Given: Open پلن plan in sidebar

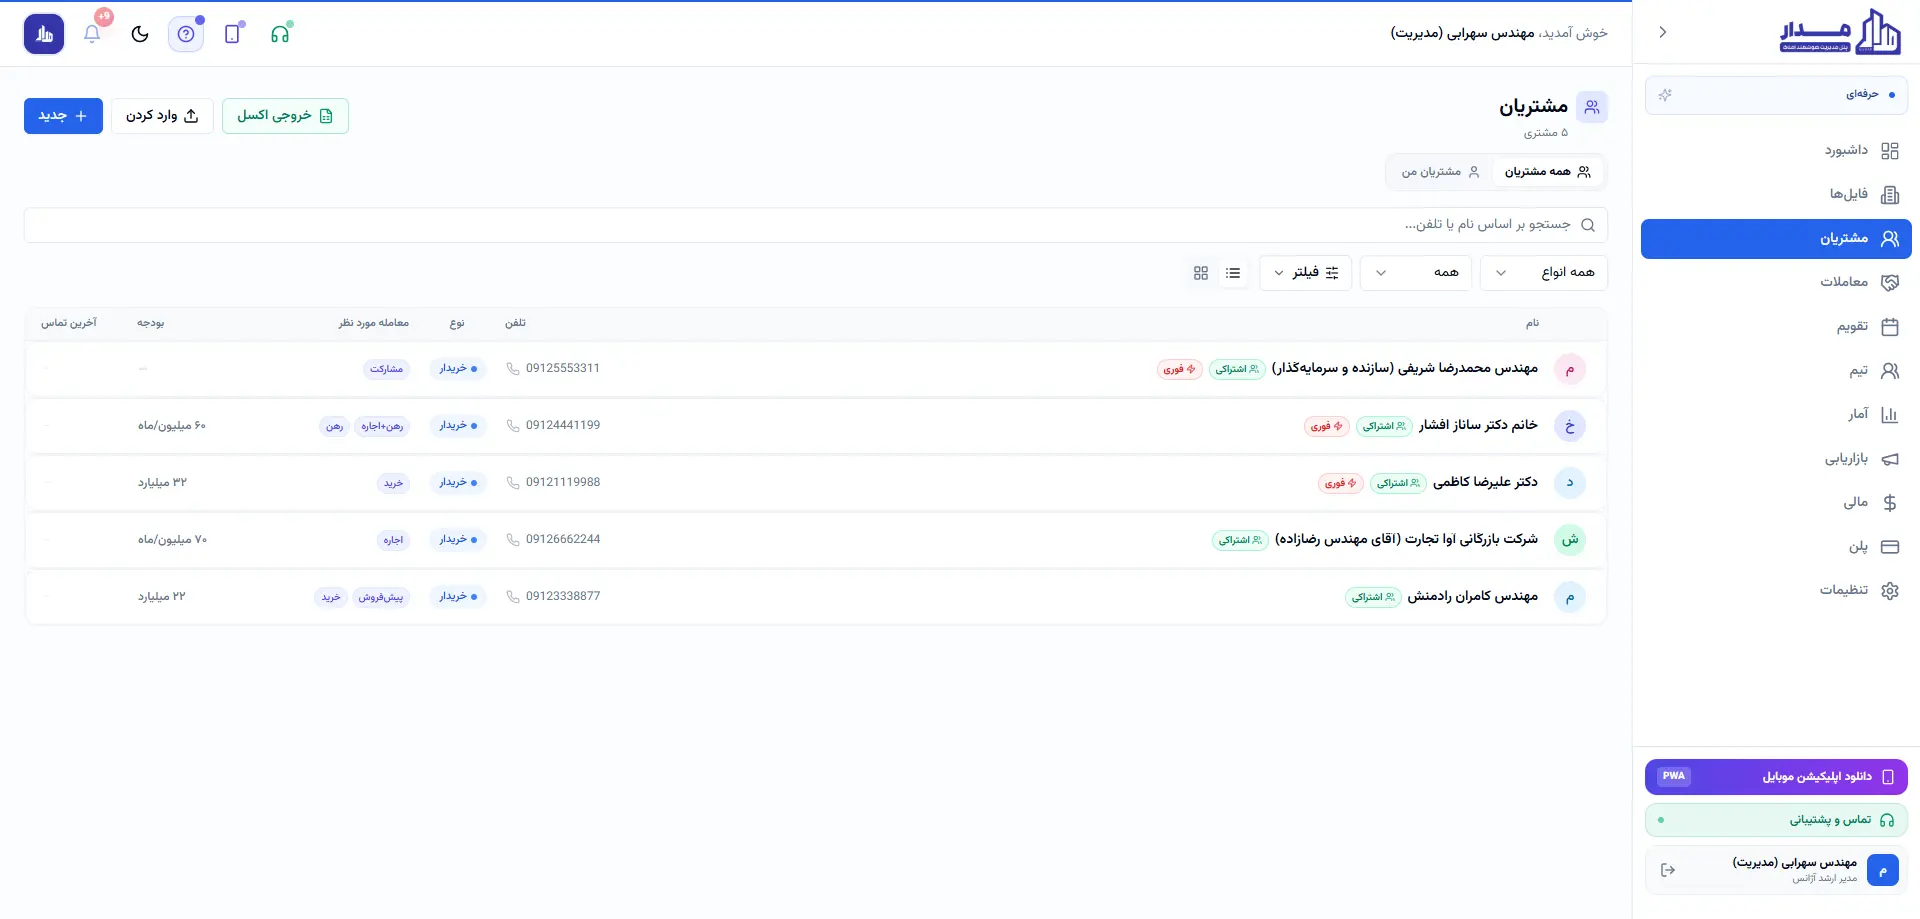Looking at the screenshot, I should point(1776,547).
